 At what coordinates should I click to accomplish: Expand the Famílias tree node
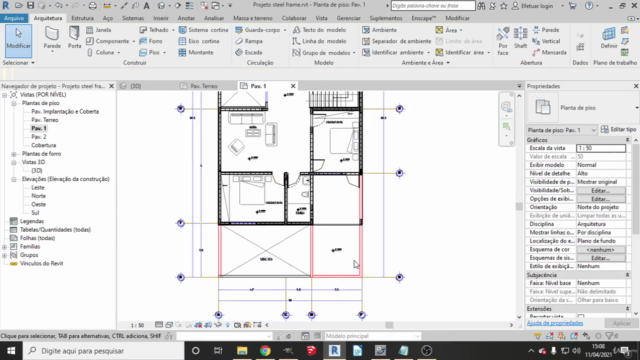point(4,247)
